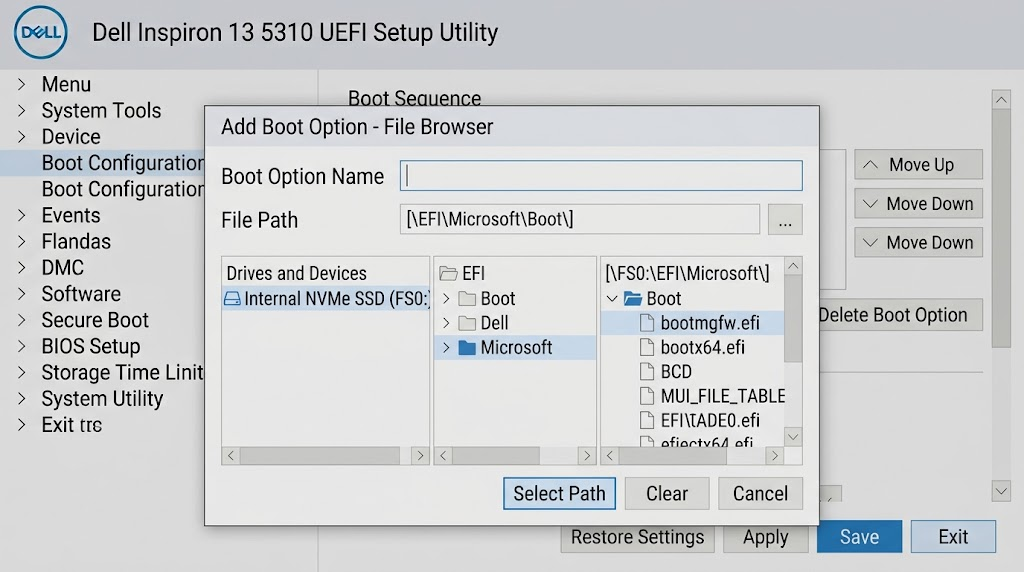Expand the Dell folder tree chevron
The width and height of the screenshot is (1024, 572).
click(x=446, y=323)
